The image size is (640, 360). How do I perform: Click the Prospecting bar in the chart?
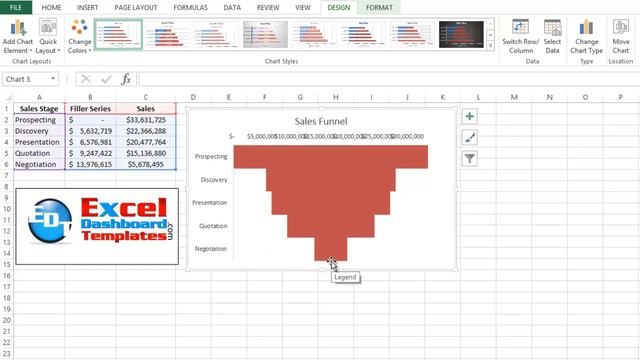[x=331, y=157]
